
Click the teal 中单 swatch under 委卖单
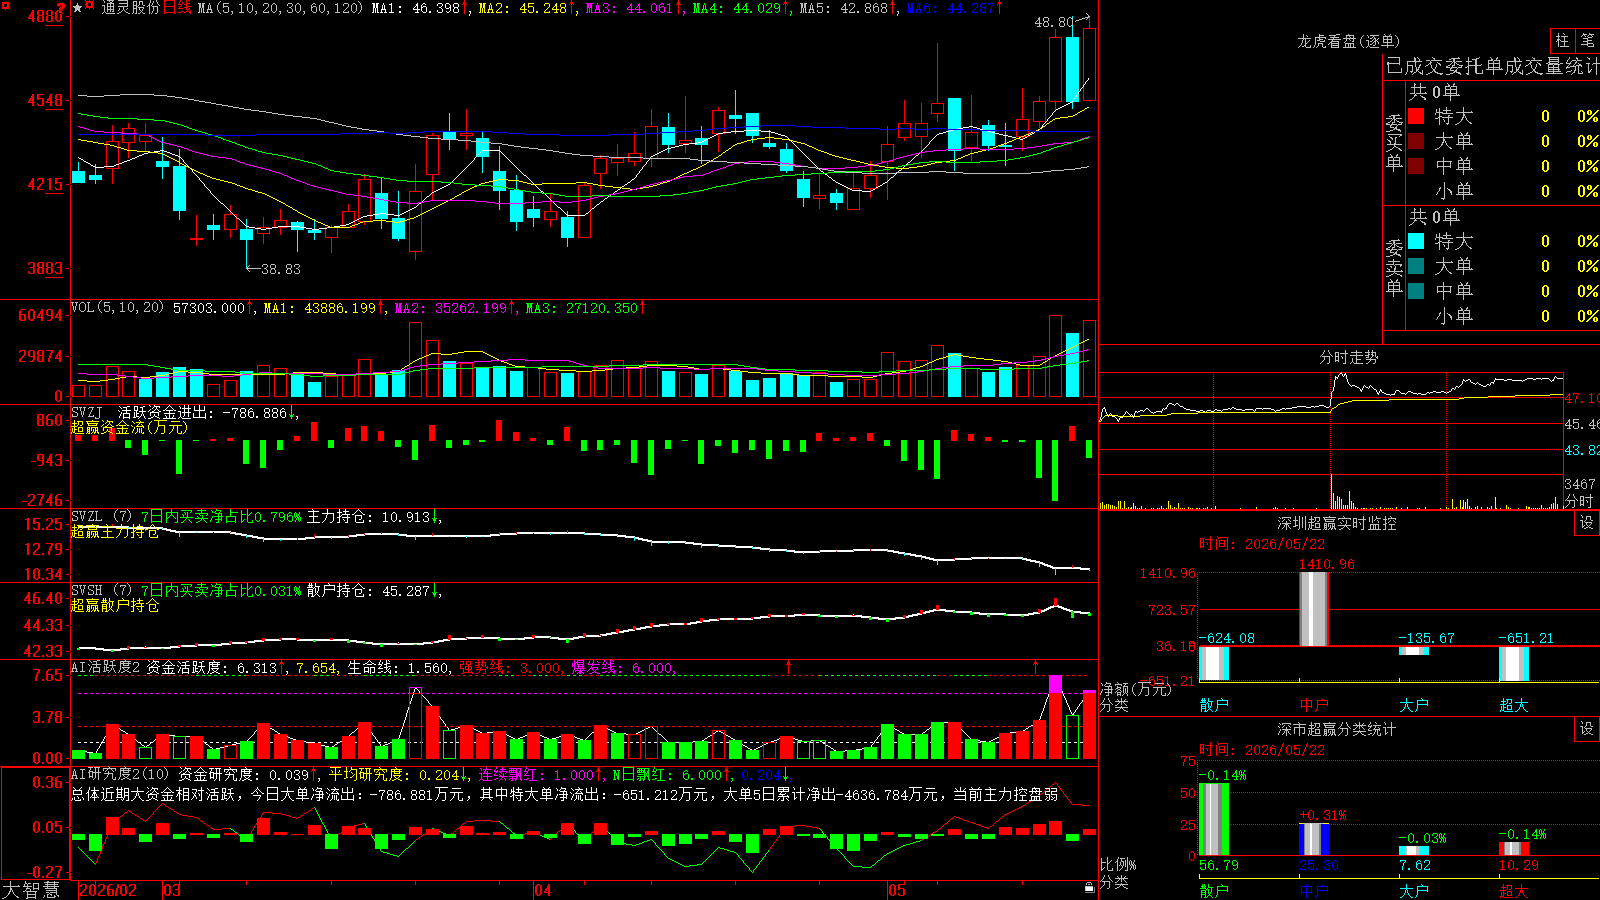1416,291
